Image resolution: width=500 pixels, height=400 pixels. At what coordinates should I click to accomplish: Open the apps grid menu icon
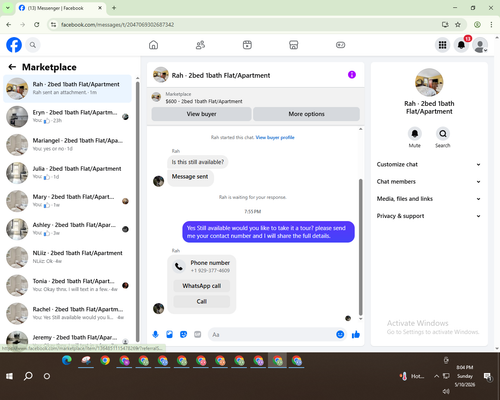click(x=442, y=45)
